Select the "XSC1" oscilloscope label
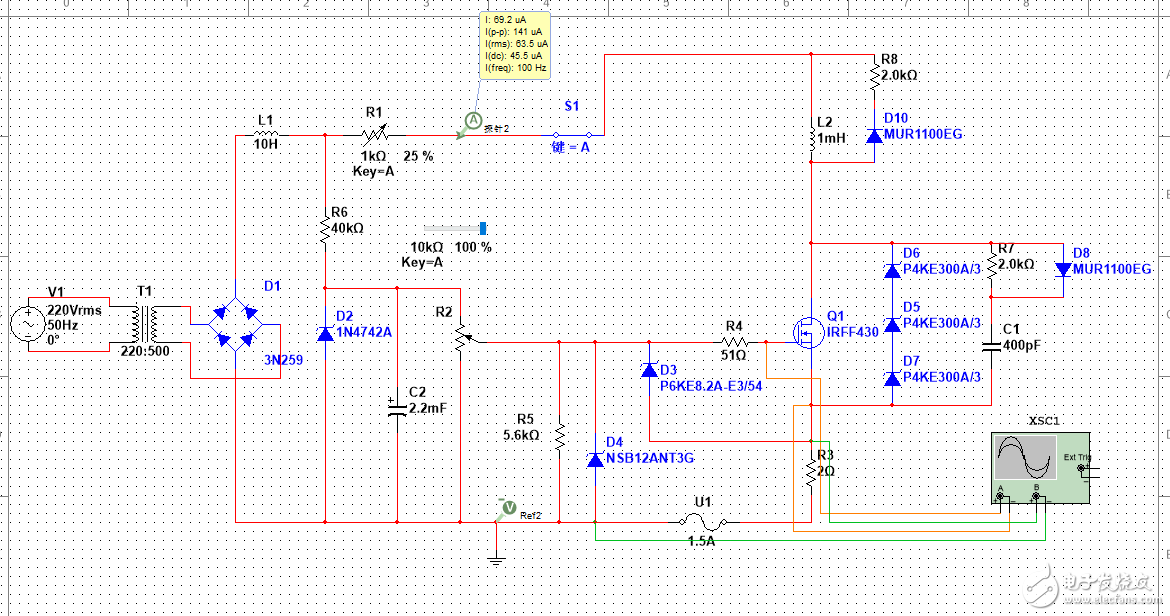 click(x=1044, y=421)
